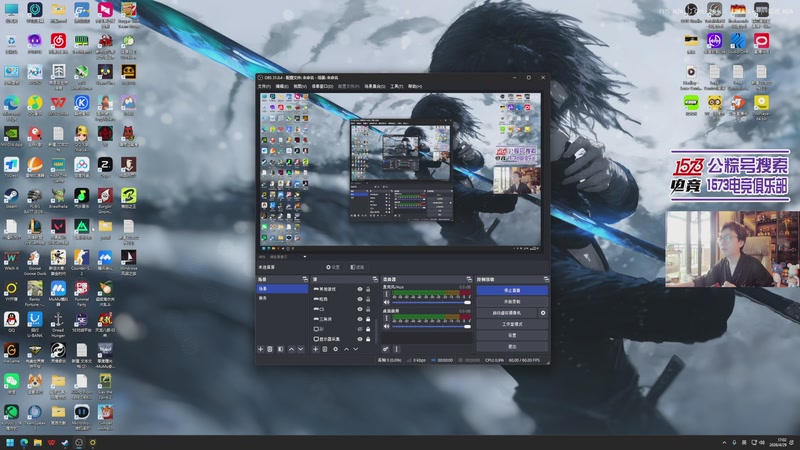Screen dimensions: 800x450
Task: Open QQ desktop shortcut
Action: point(11,321)
